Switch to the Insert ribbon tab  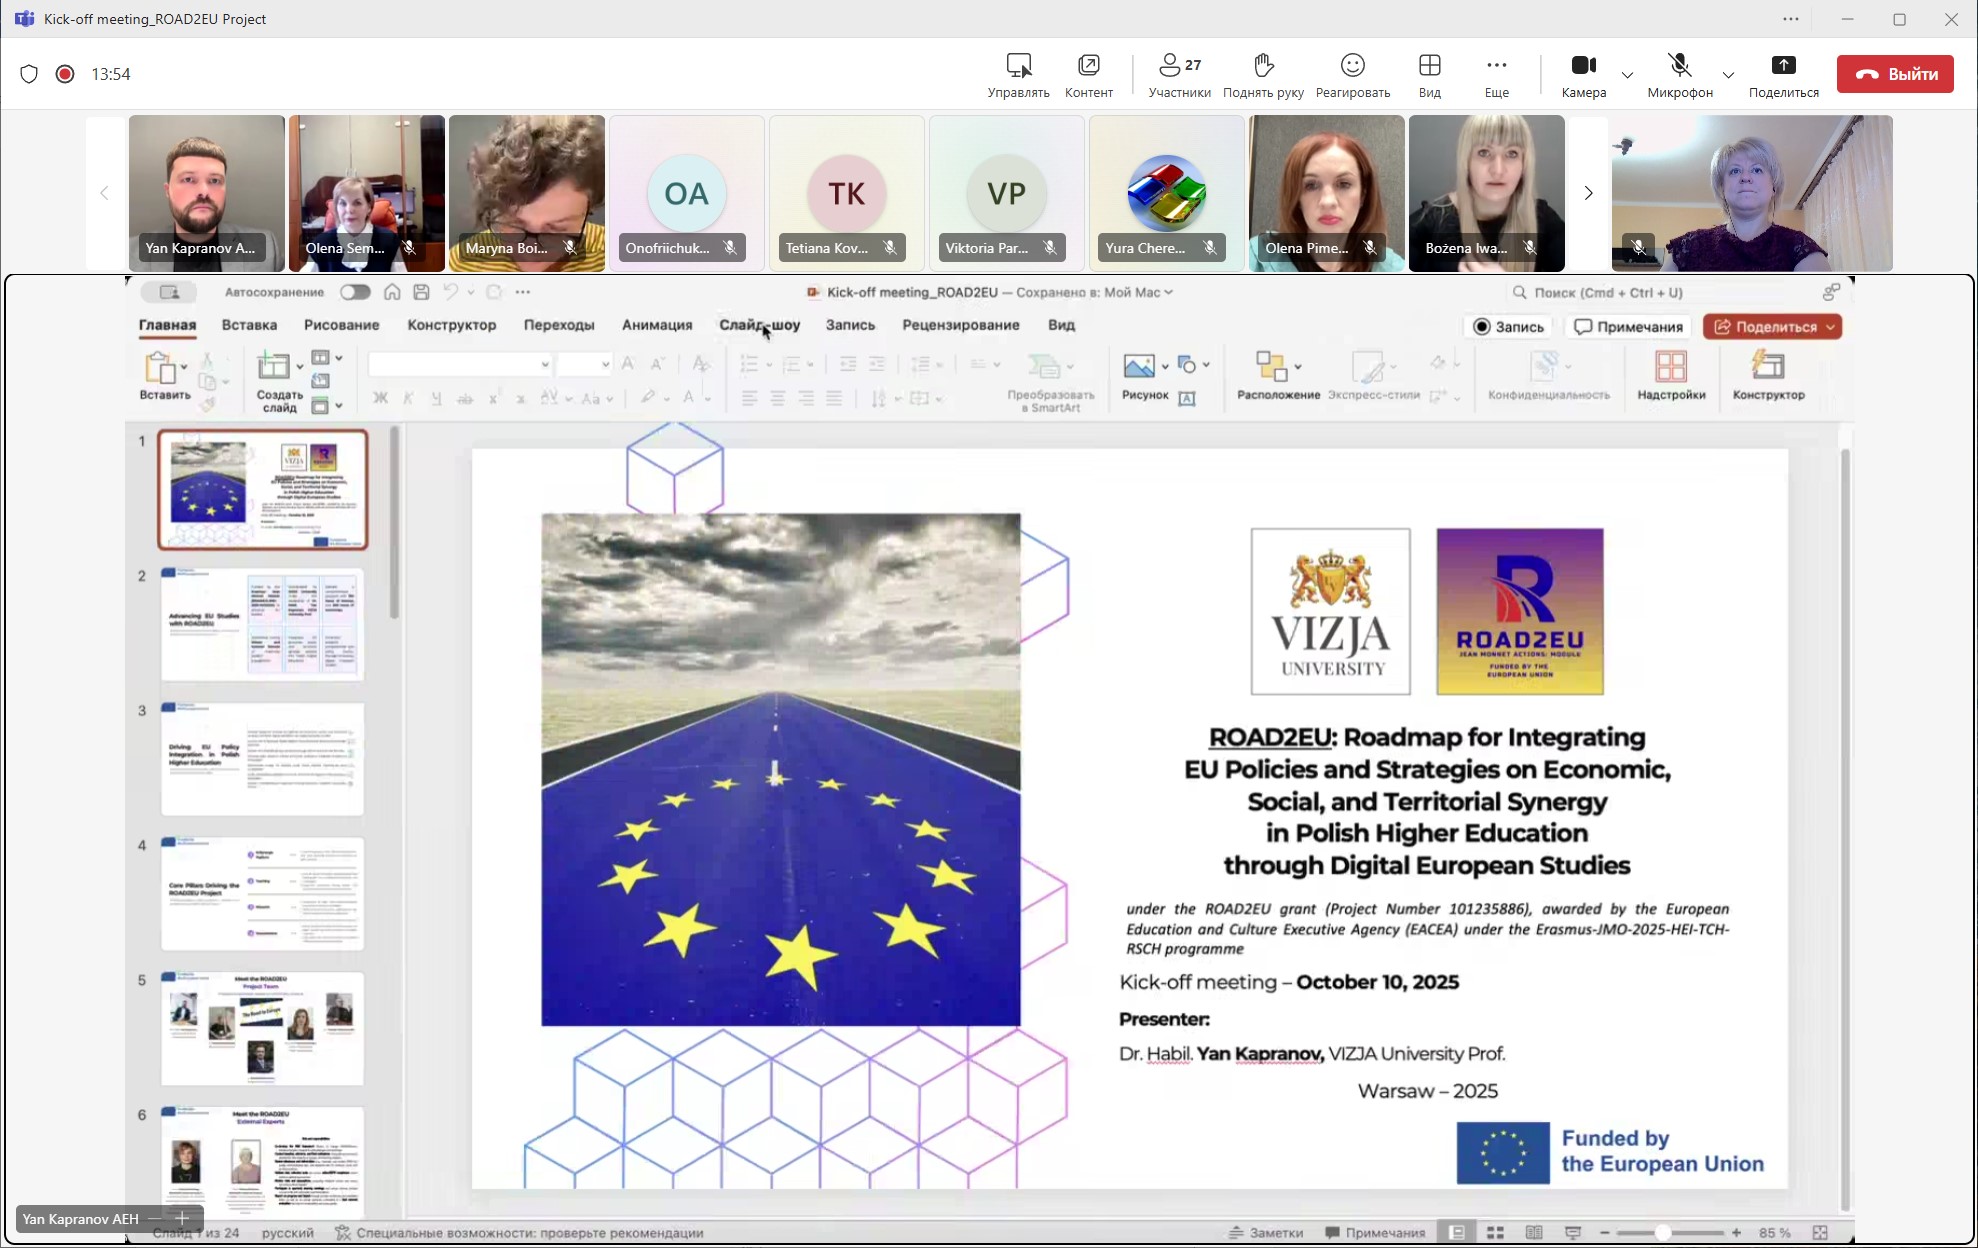pos(249,325)
